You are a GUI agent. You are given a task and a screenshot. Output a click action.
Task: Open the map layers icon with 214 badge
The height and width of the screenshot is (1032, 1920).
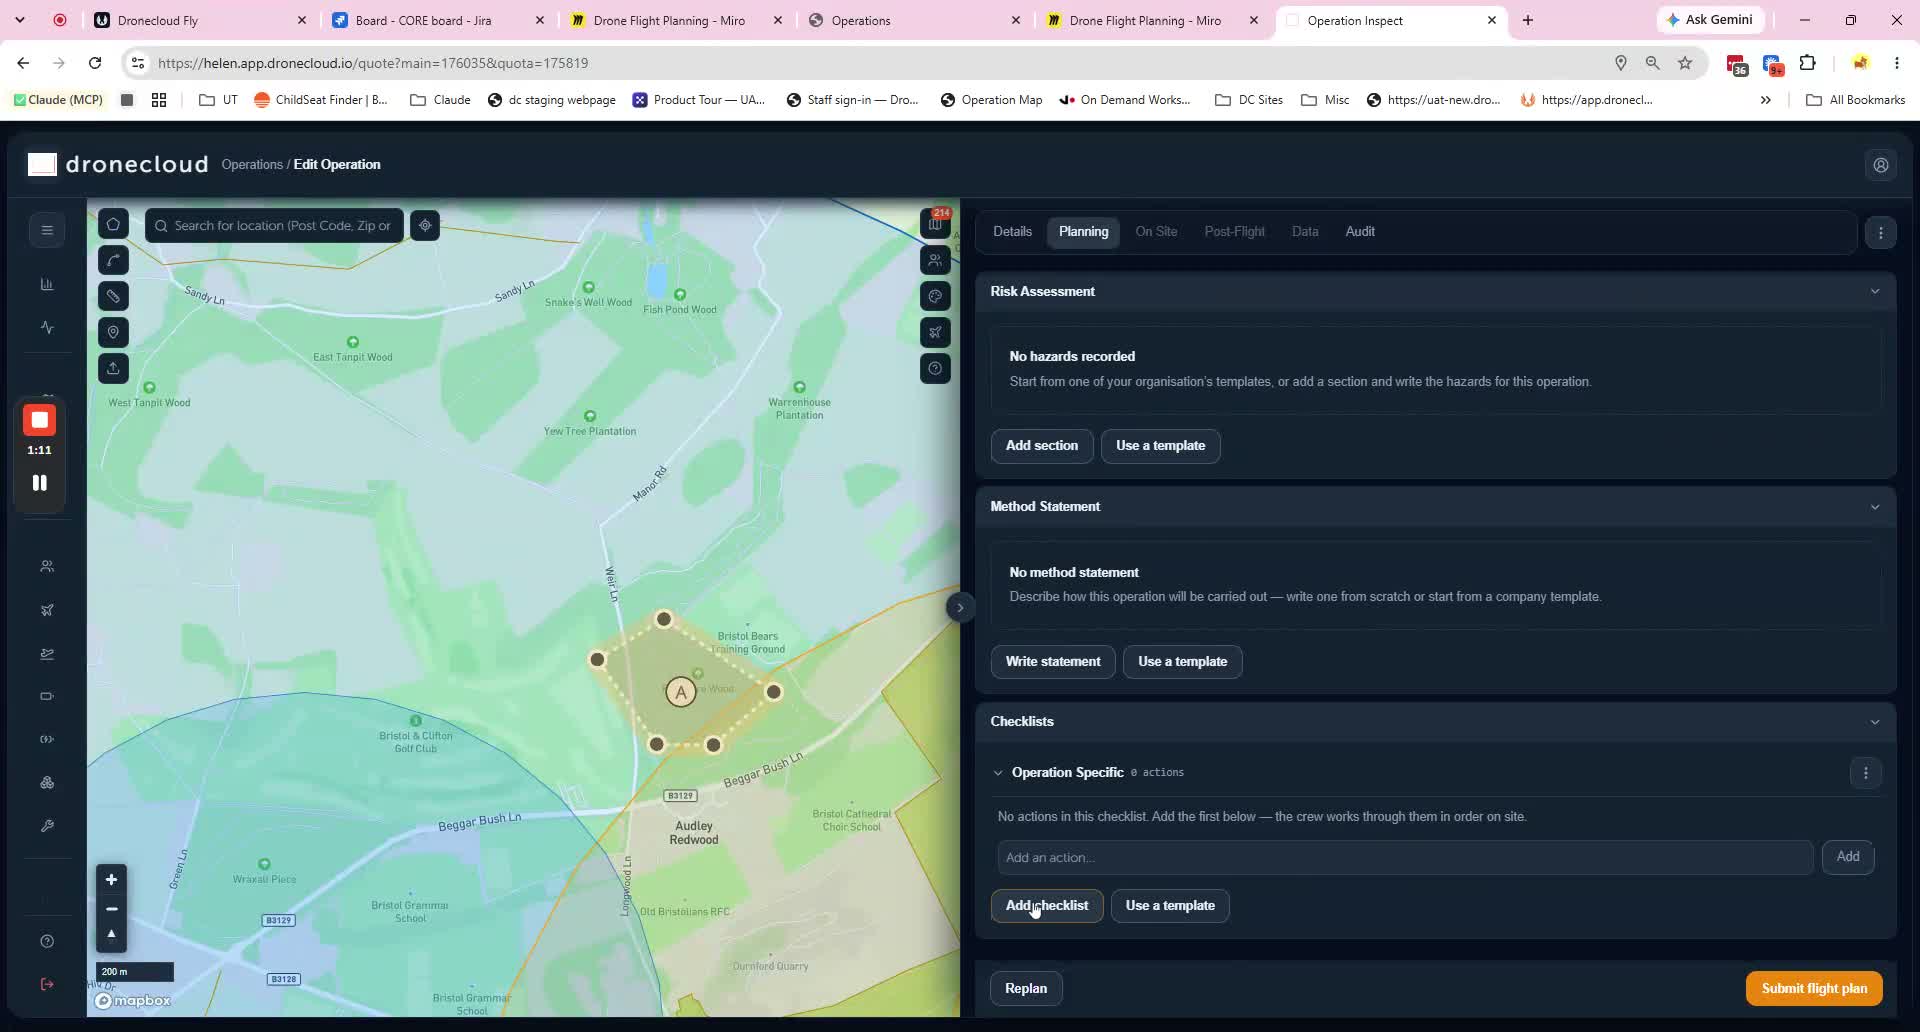coord(935,224)
